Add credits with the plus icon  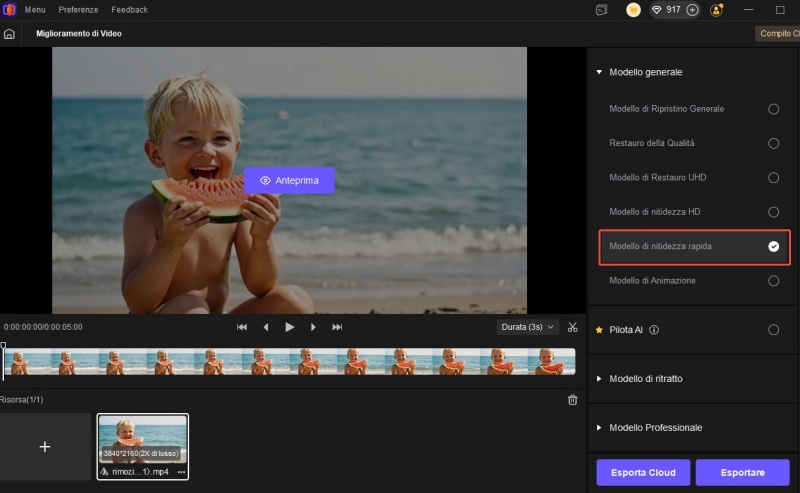pyautogui.click(x=692, y=10)
